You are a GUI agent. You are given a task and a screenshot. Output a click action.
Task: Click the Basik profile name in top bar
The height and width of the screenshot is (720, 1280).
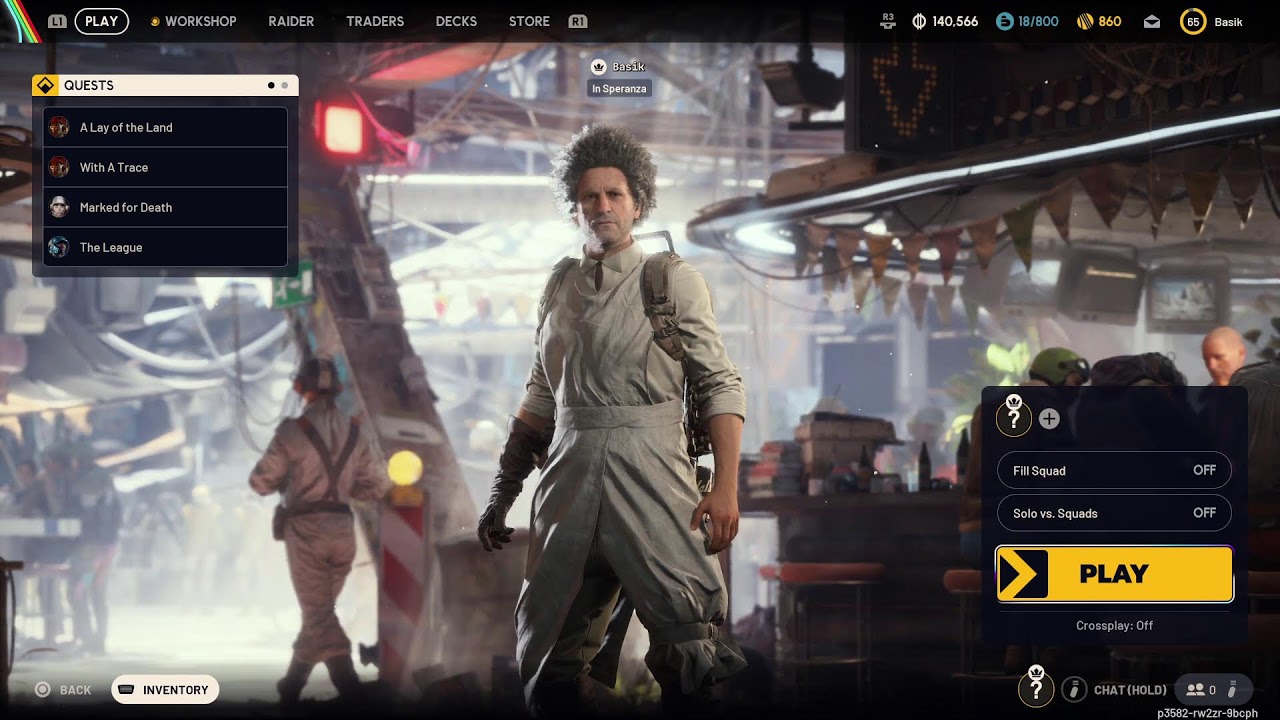coord(1228,21)
